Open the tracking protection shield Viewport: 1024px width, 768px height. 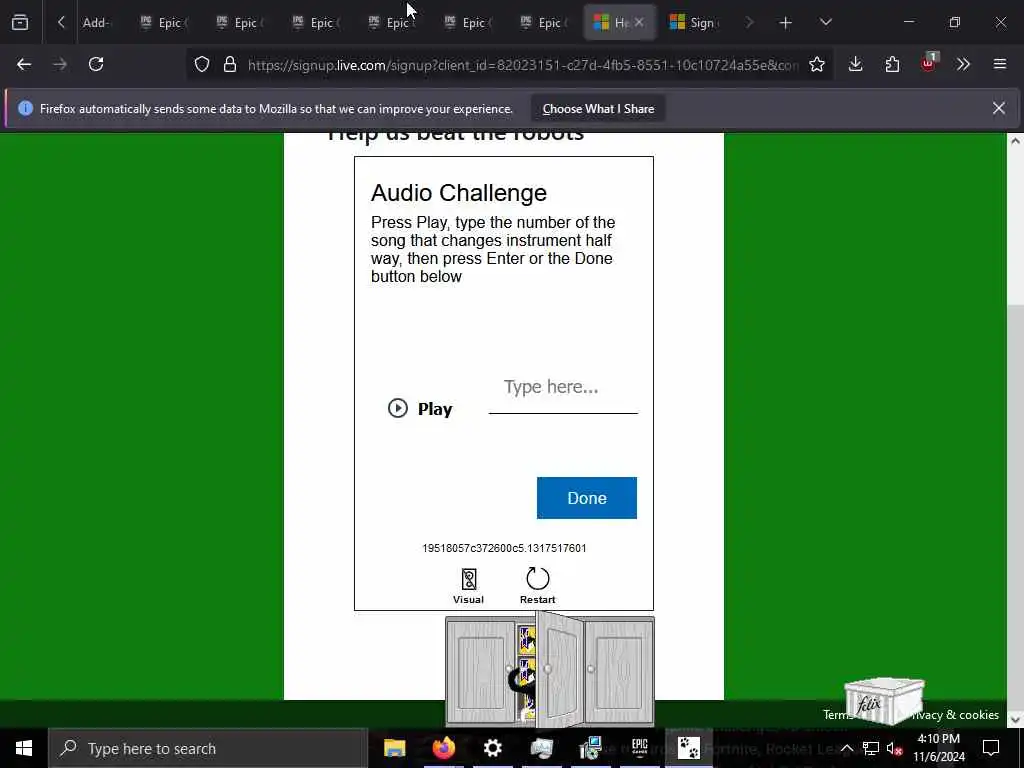tap(202, 64)
